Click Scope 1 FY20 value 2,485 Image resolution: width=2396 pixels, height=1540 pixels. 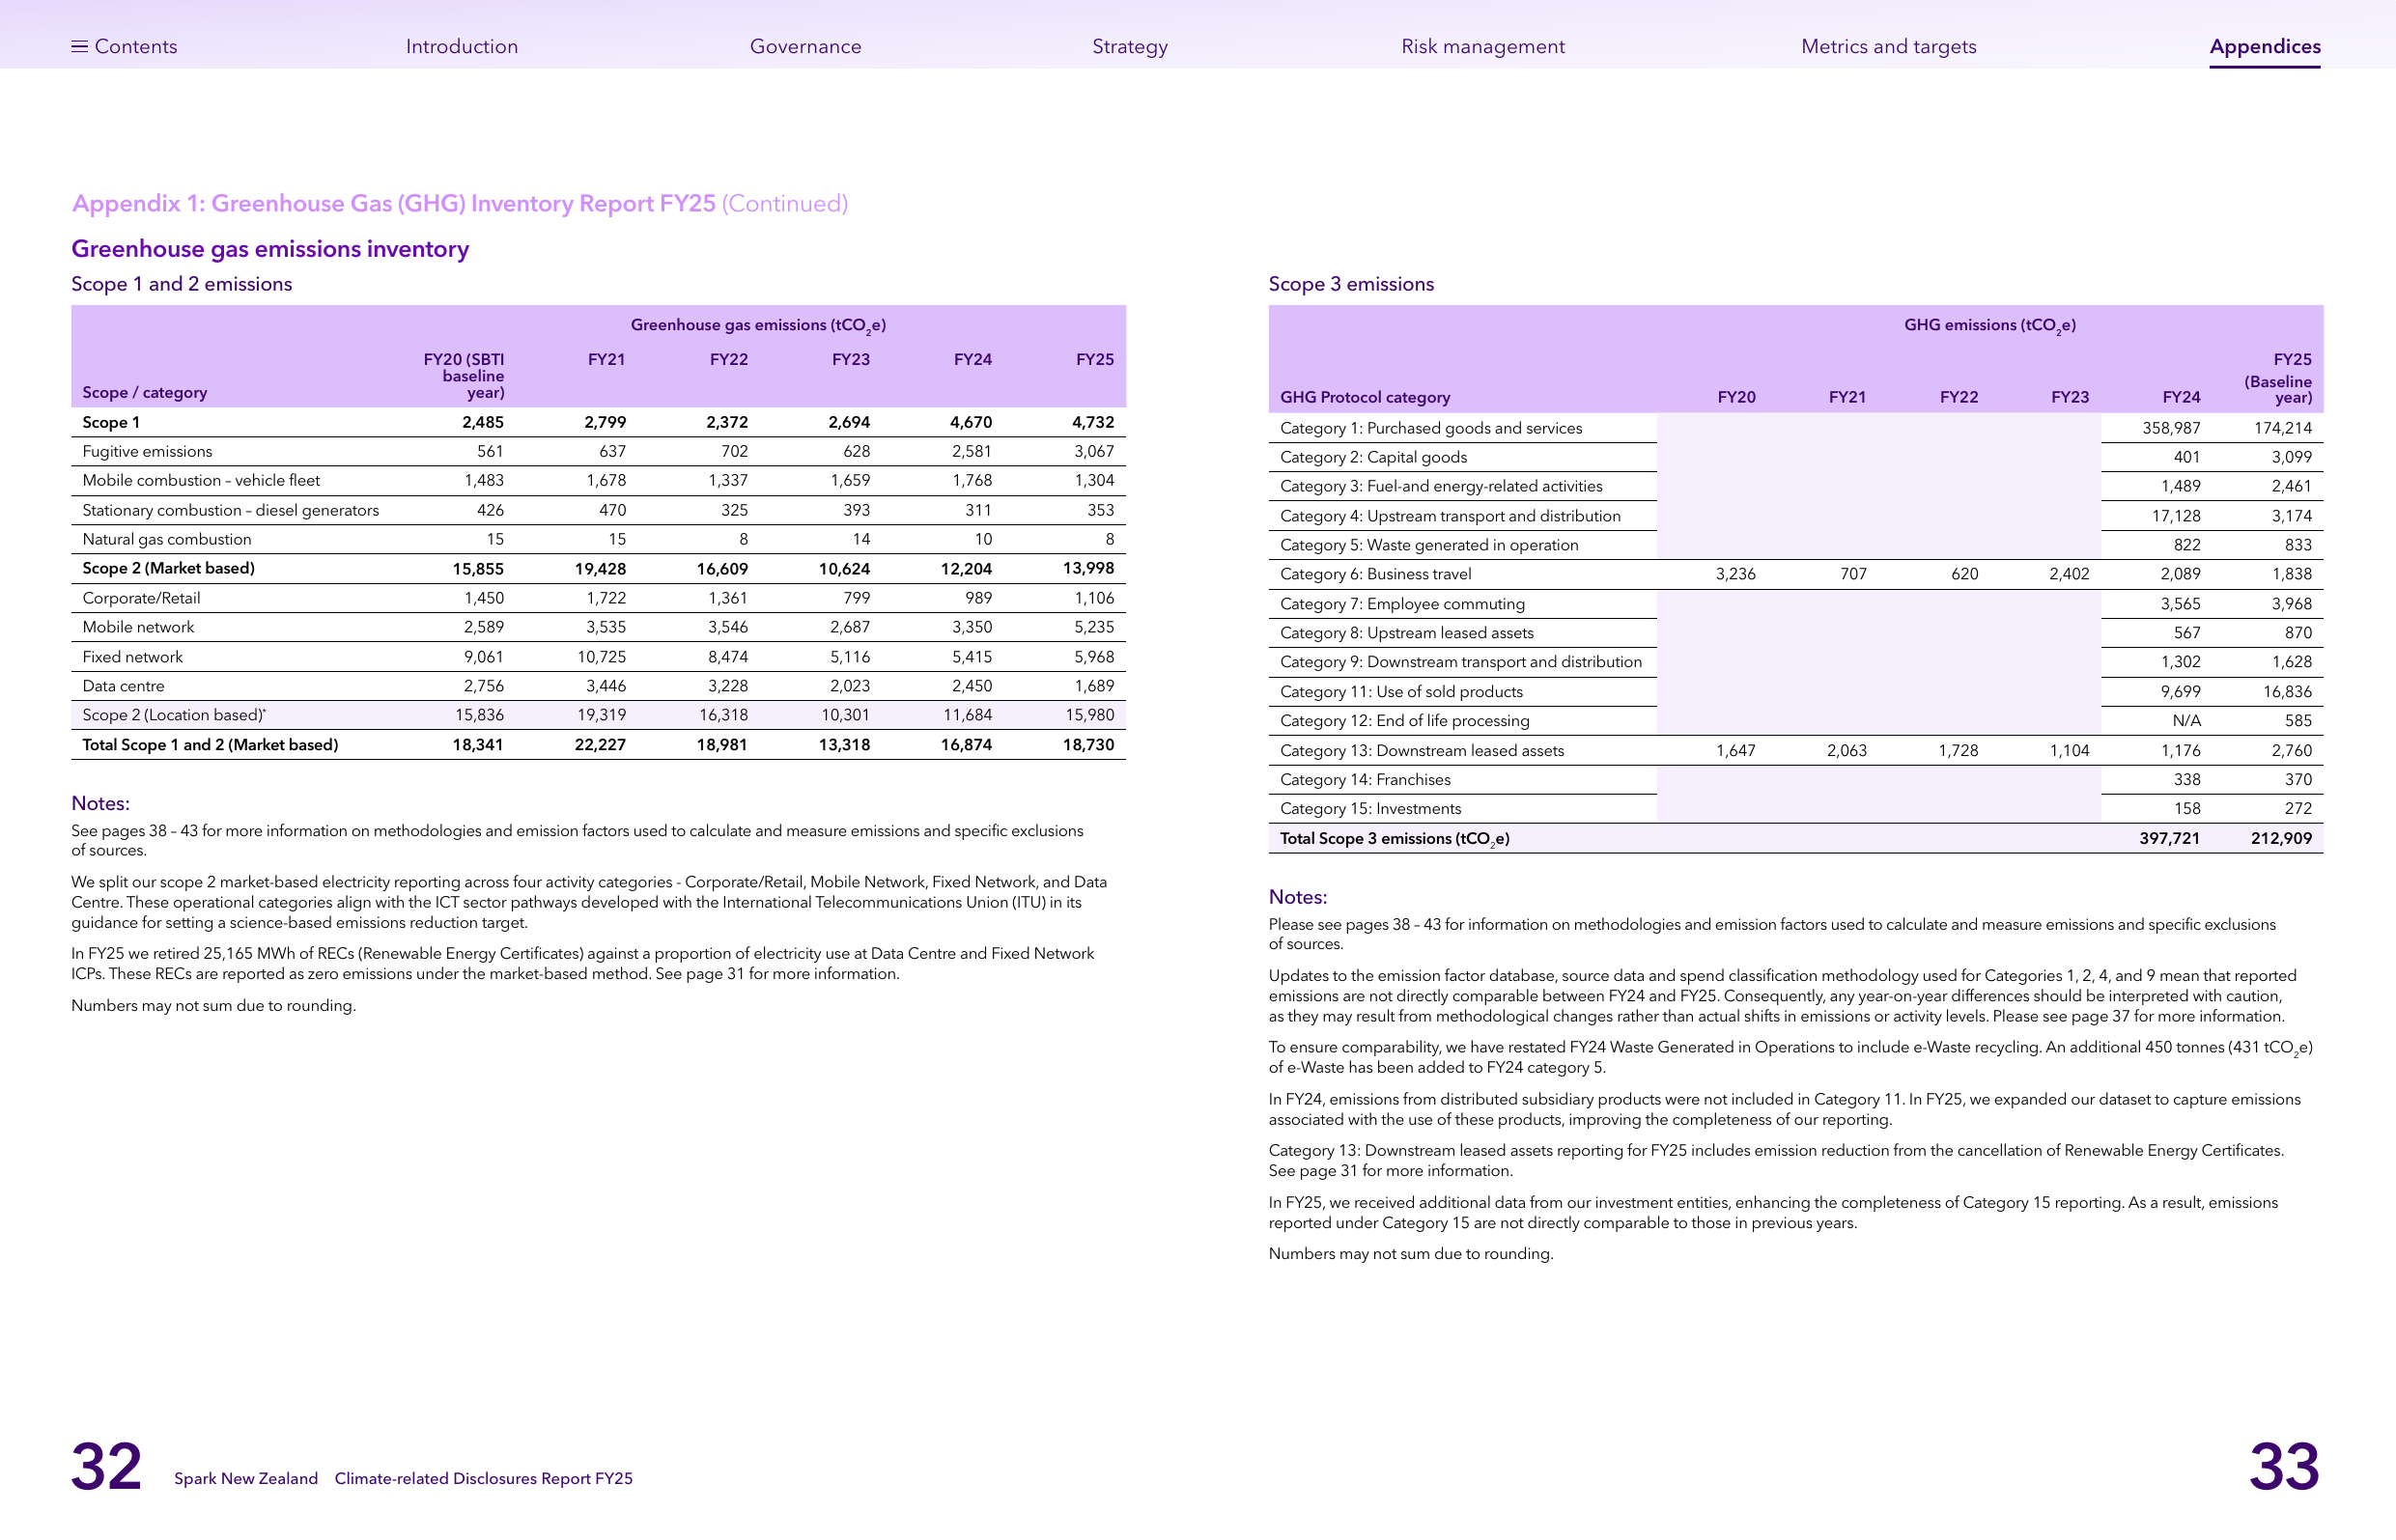(483, 423)
